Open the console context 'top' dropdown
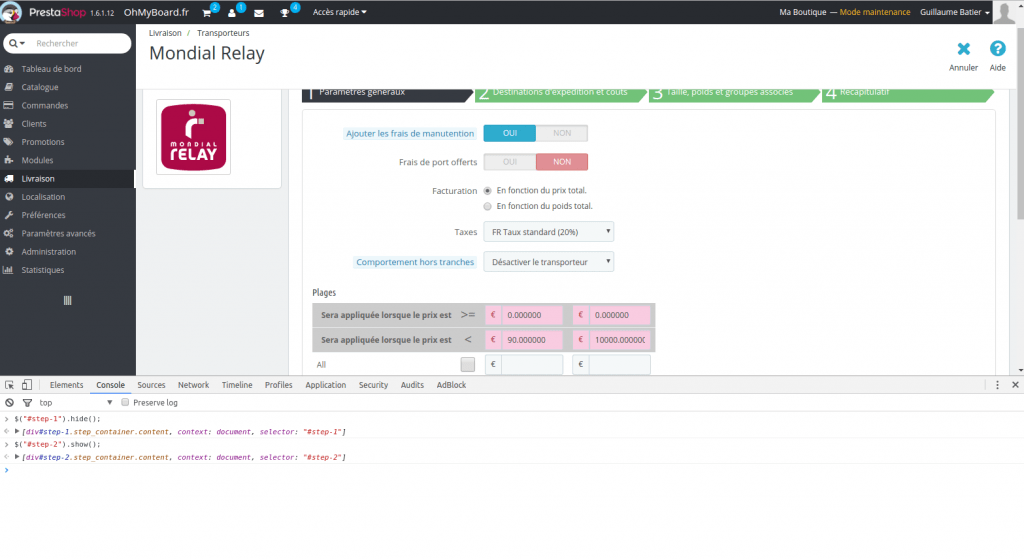Viewport: 1024px width, 559px height. 75,403
